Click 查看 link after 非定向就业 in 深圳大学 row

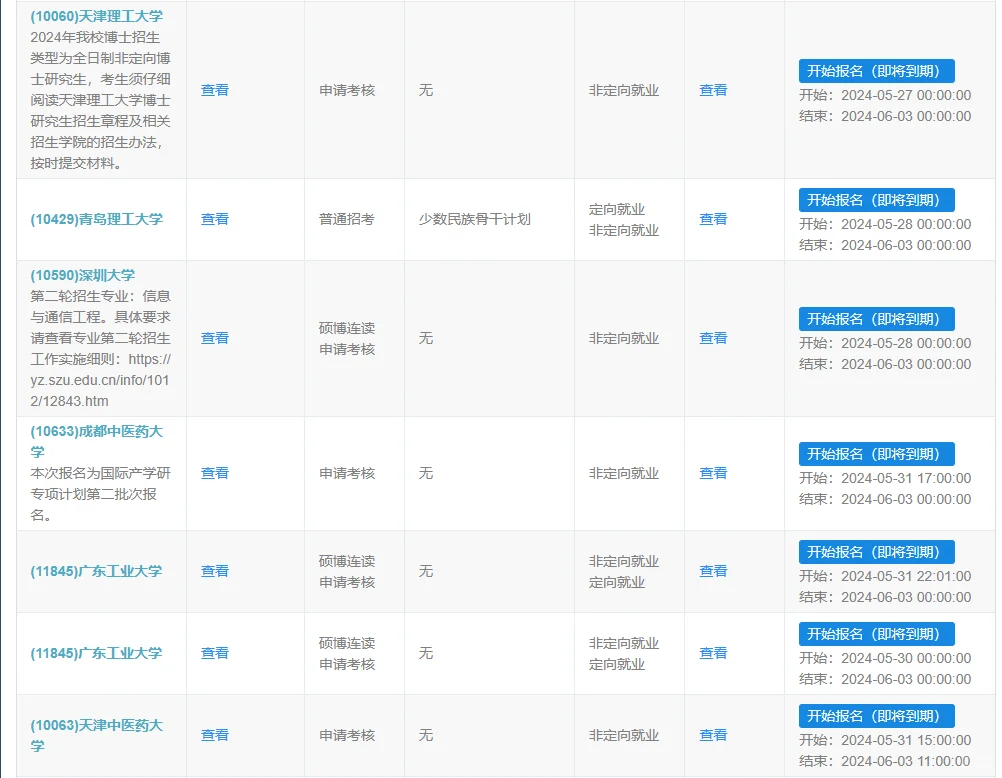713,338
